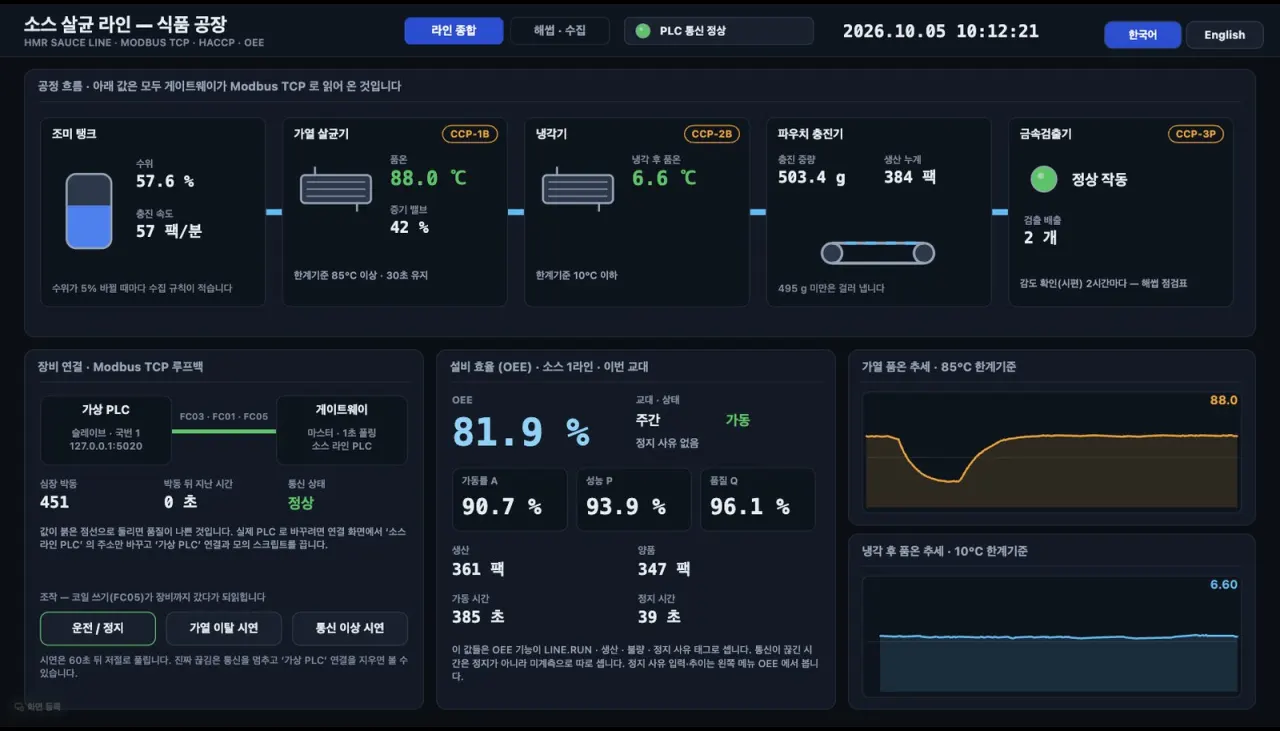The width and height of the screenshot is (1280, 731).
Task: Click the CCP-2B badge
Action: [x=712, y=134]
